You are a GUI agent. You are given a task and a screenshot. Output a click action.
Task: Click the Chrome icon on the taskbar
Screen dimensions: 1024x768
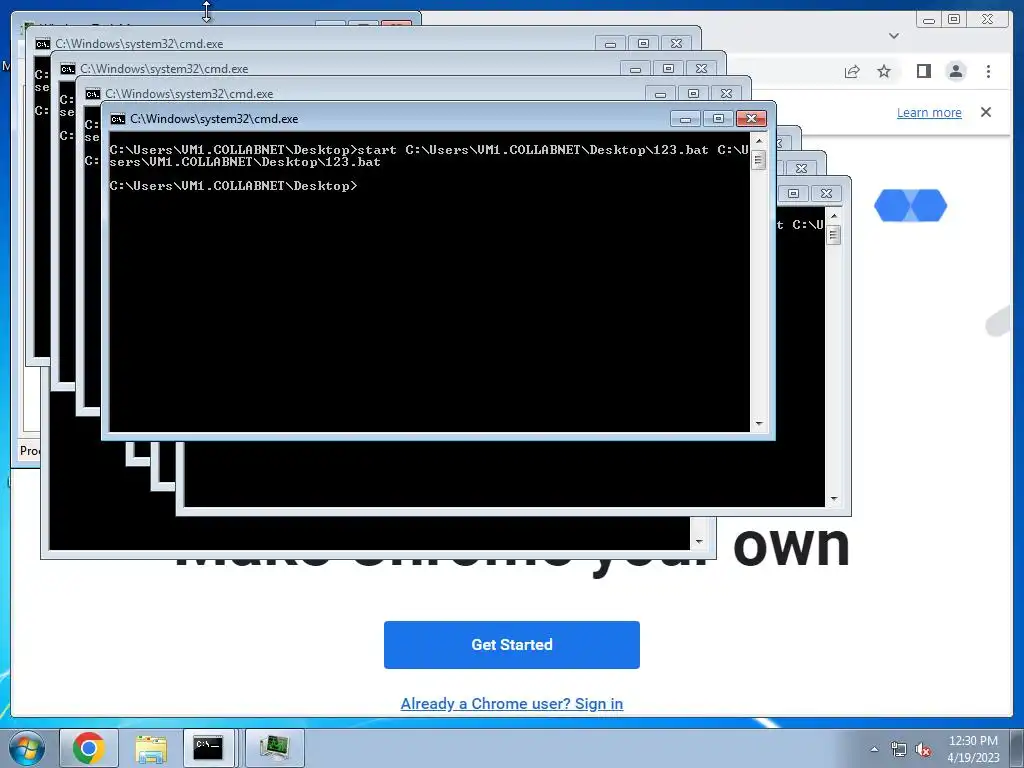(x=89, y=748)
